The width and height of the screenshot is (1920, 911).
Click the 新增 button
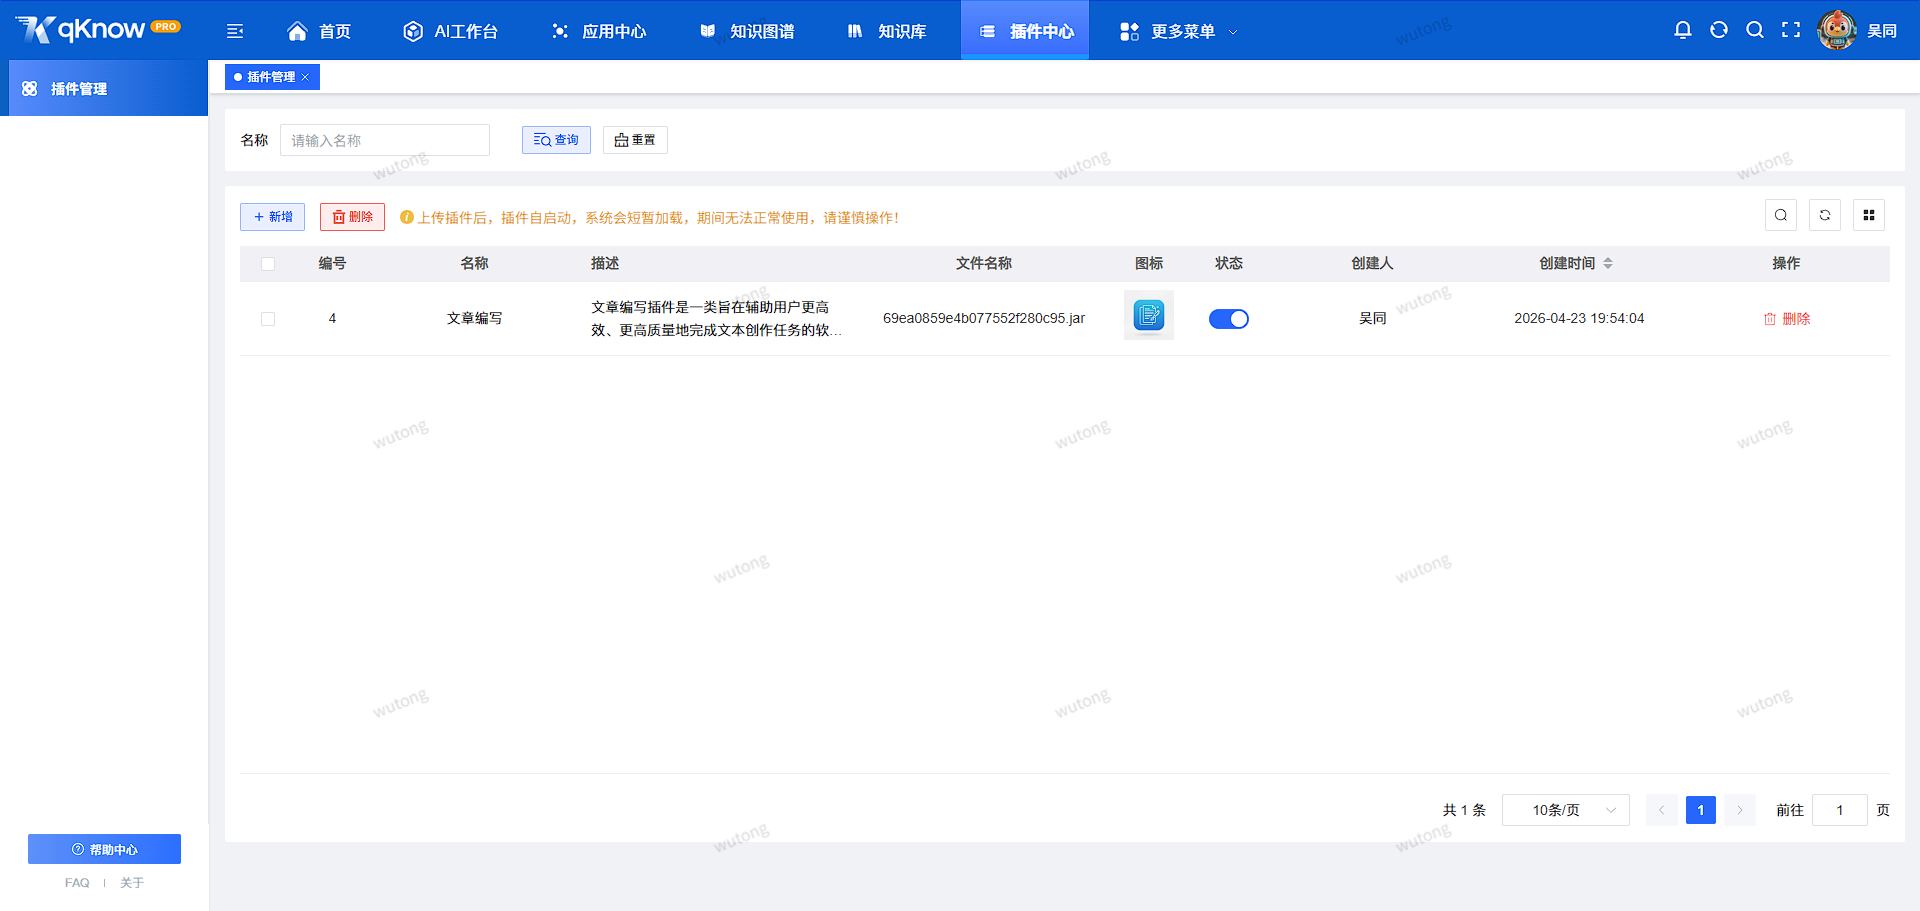[x=272, y=217]
